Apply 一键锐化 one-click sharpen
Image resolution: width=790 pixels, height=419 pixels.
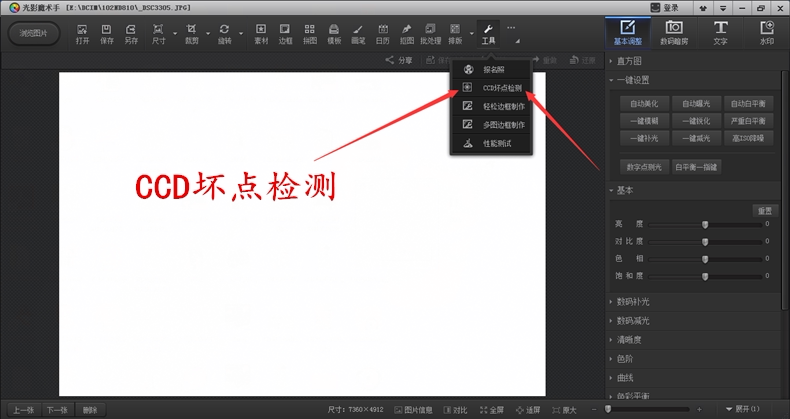pos(696,121)
